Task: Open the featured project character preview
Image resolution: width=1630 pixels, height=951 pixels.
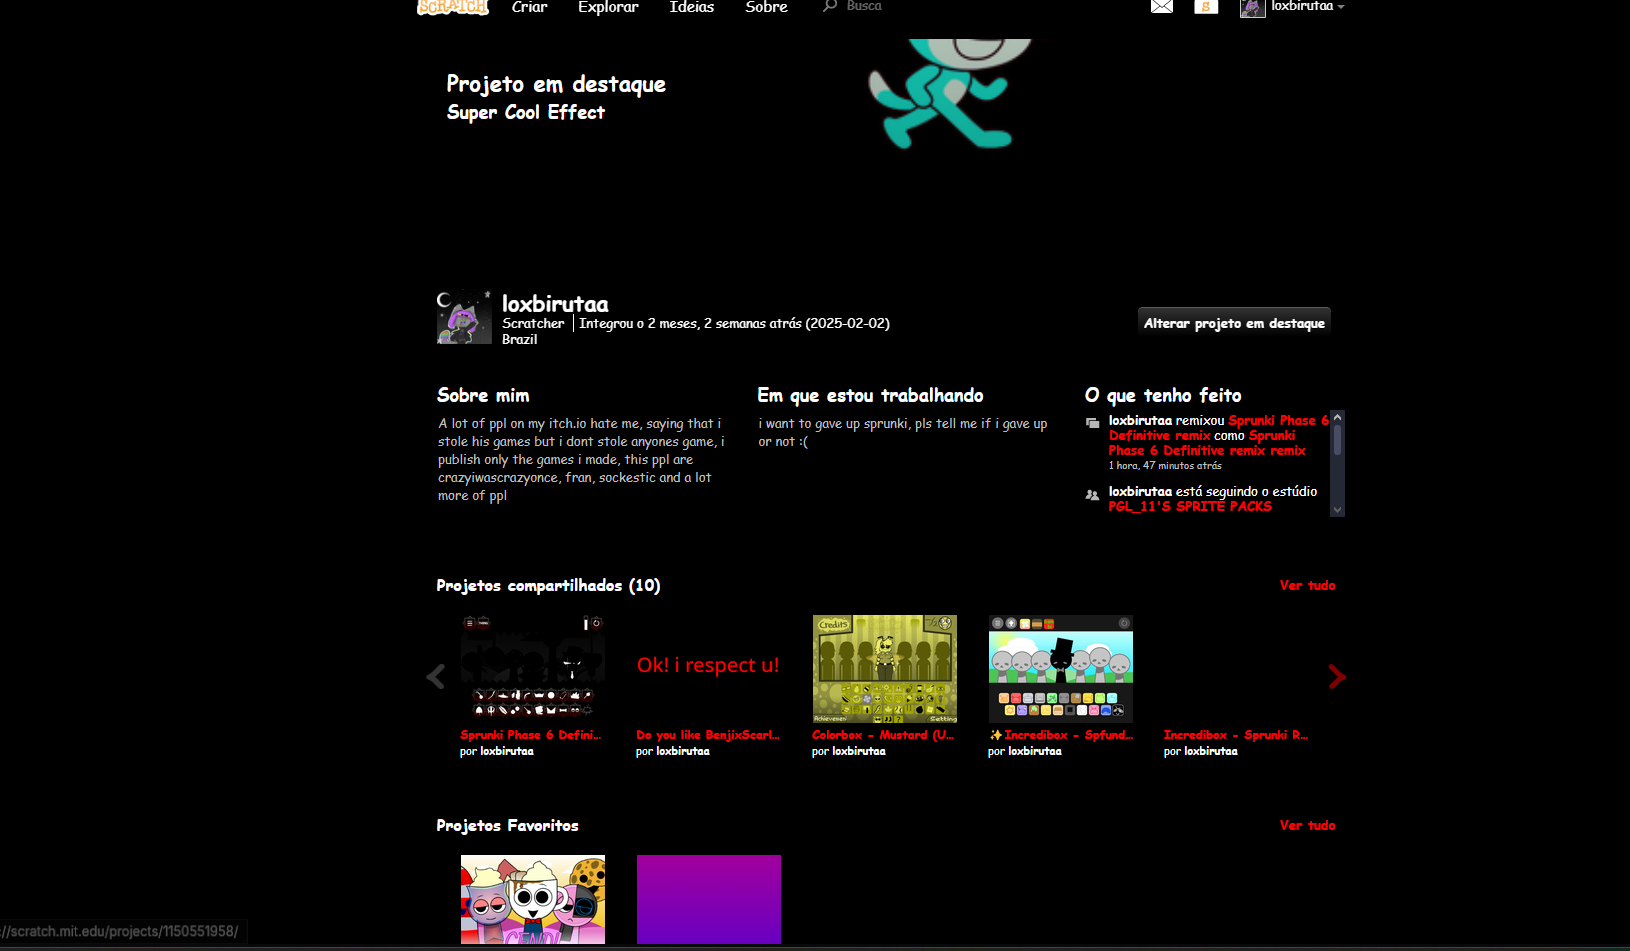Action: 950,93
